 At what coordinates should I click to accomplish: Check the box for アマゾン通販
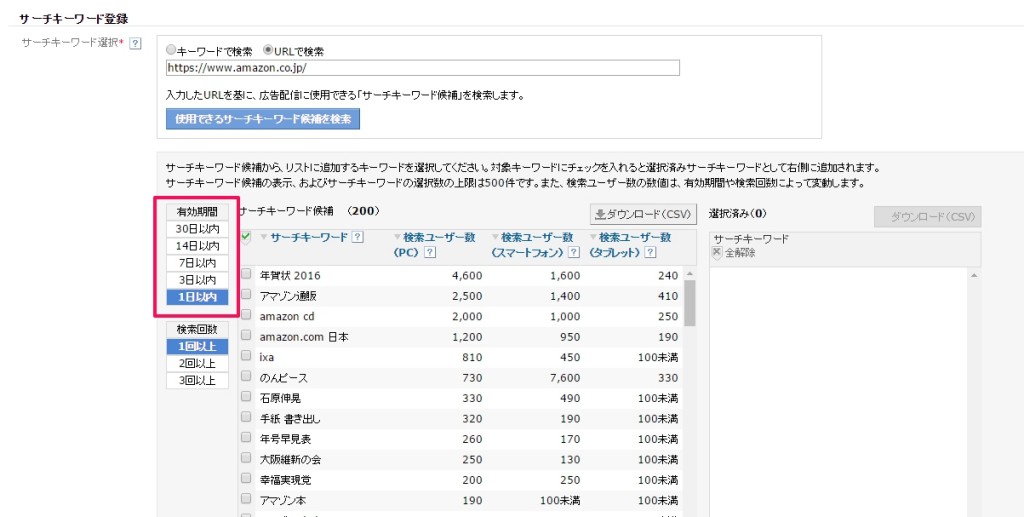246,295
